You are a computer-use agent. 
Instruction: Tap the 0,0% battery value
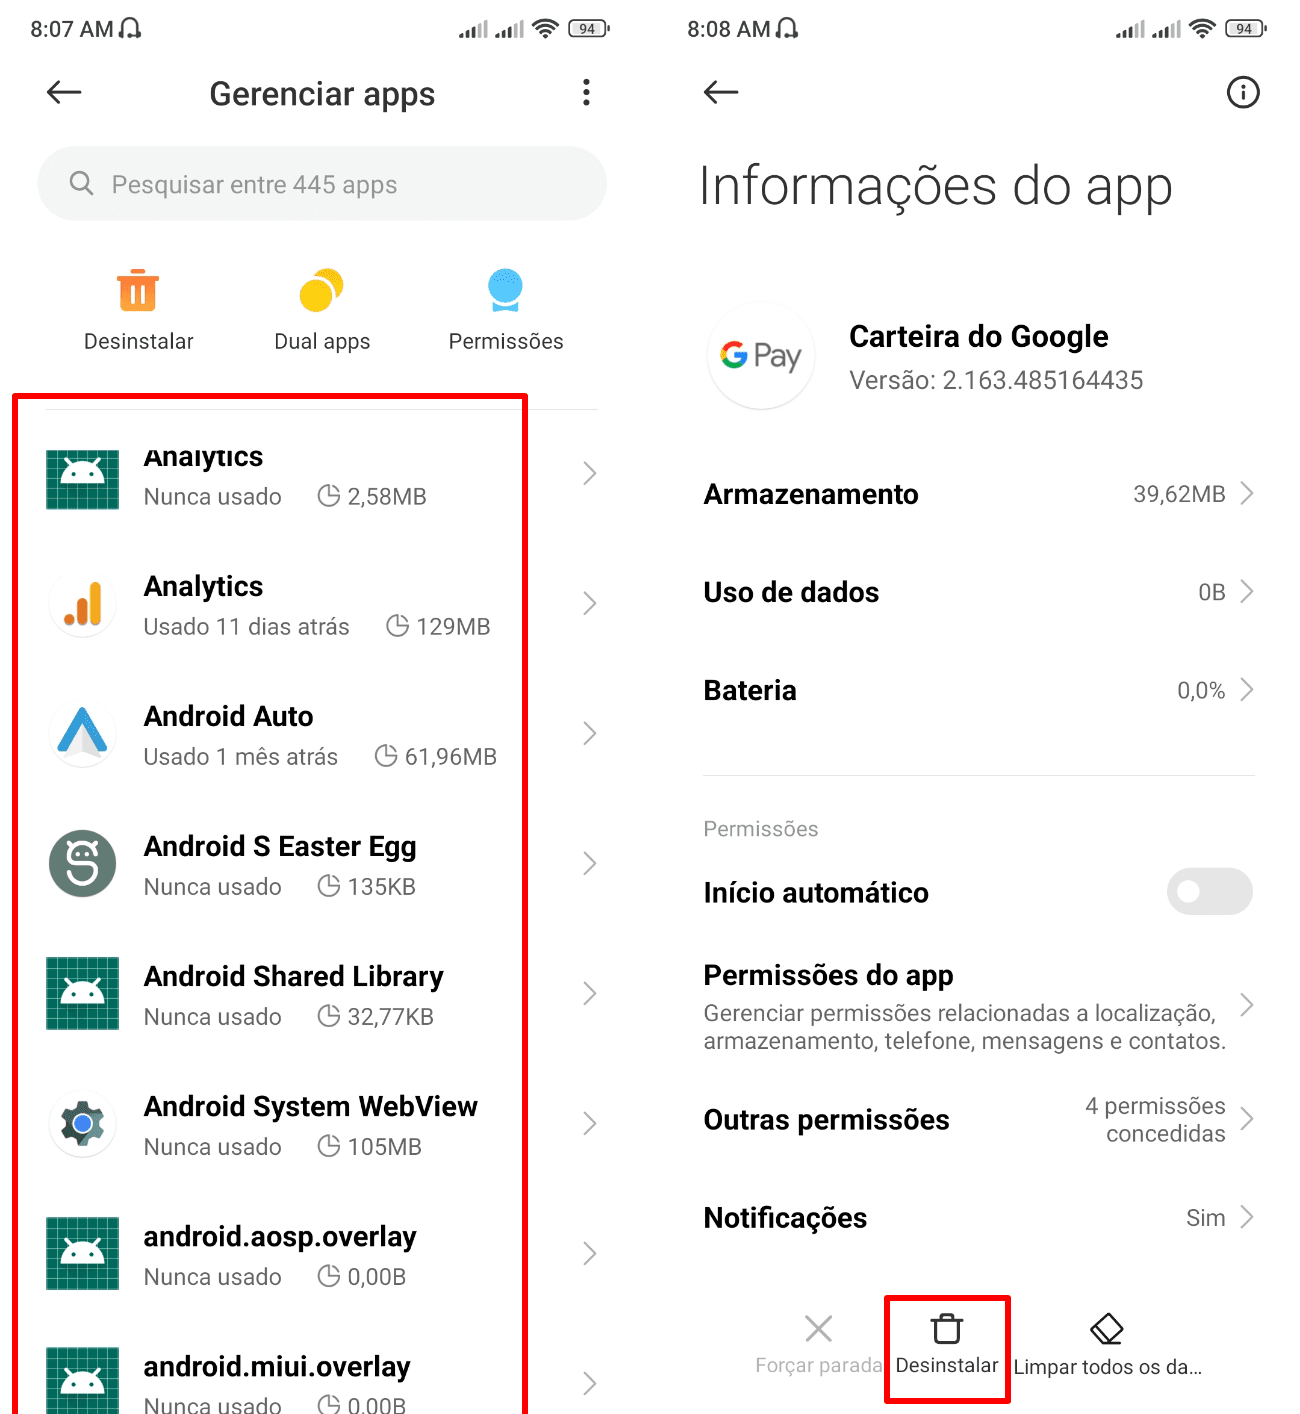1201,690
